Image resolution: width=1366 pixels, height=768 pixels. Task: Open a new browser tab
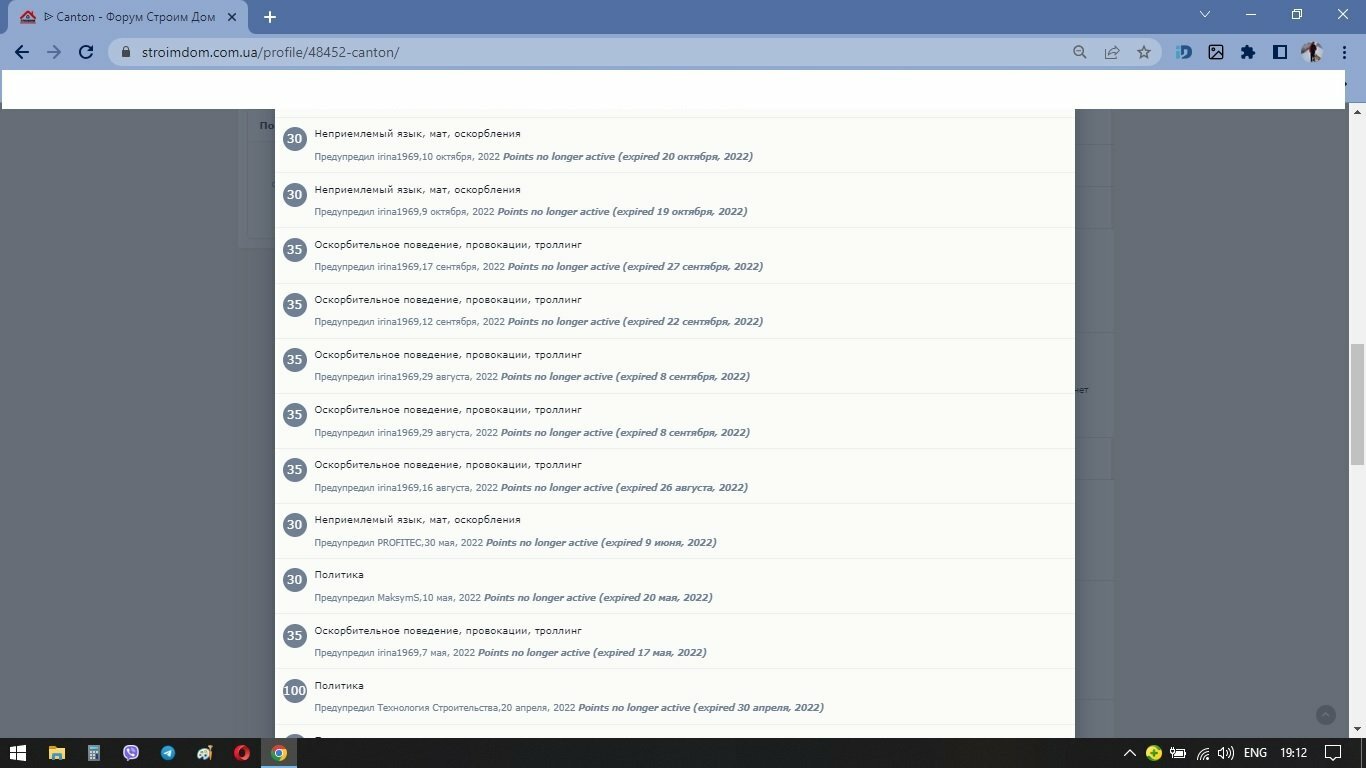[x=270, y=17]
